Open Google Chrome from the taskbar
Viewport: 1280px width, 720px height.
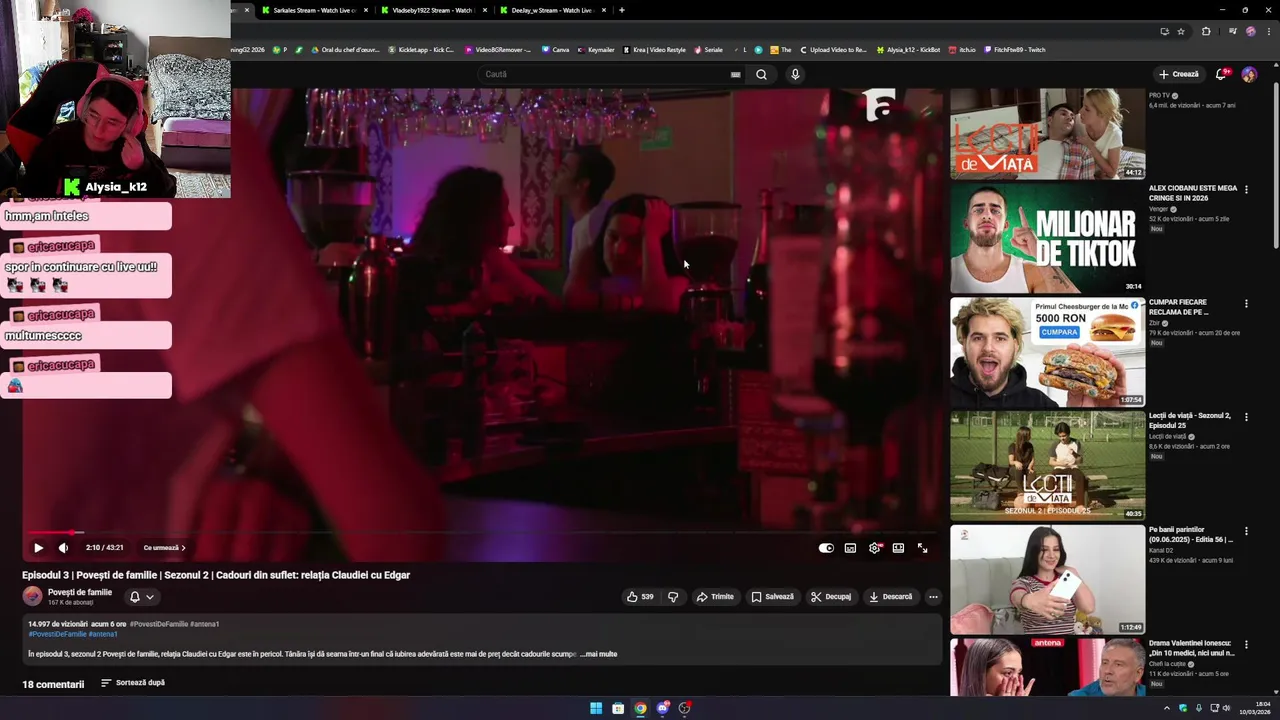click(640, 708)
